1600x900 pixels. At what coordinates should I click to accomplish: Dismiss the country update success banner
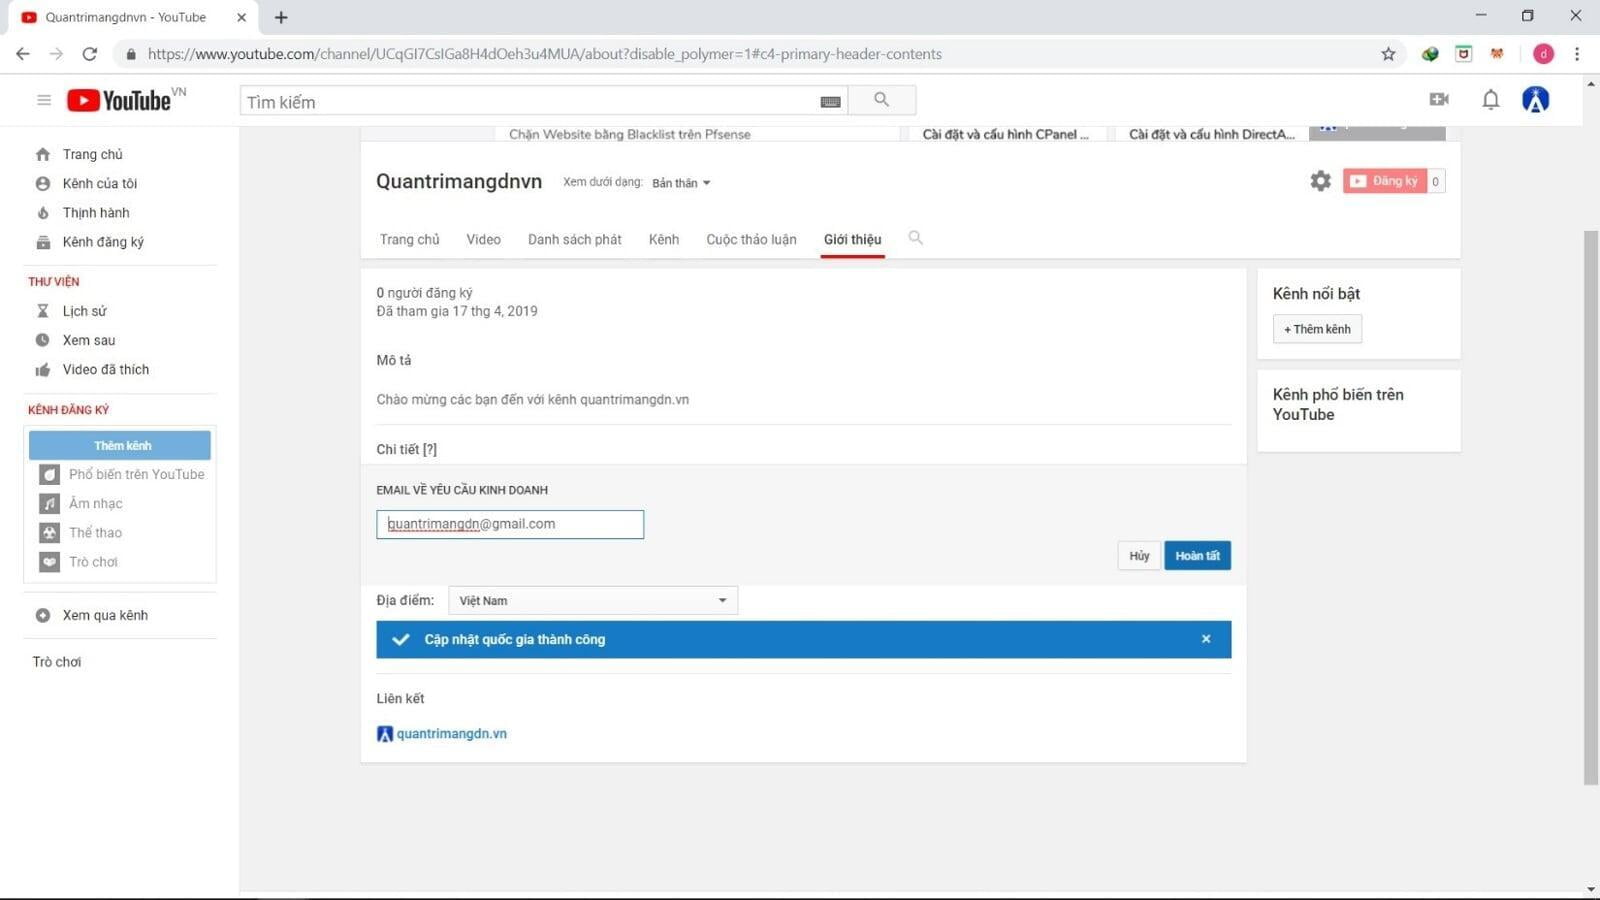[1206, 639]
